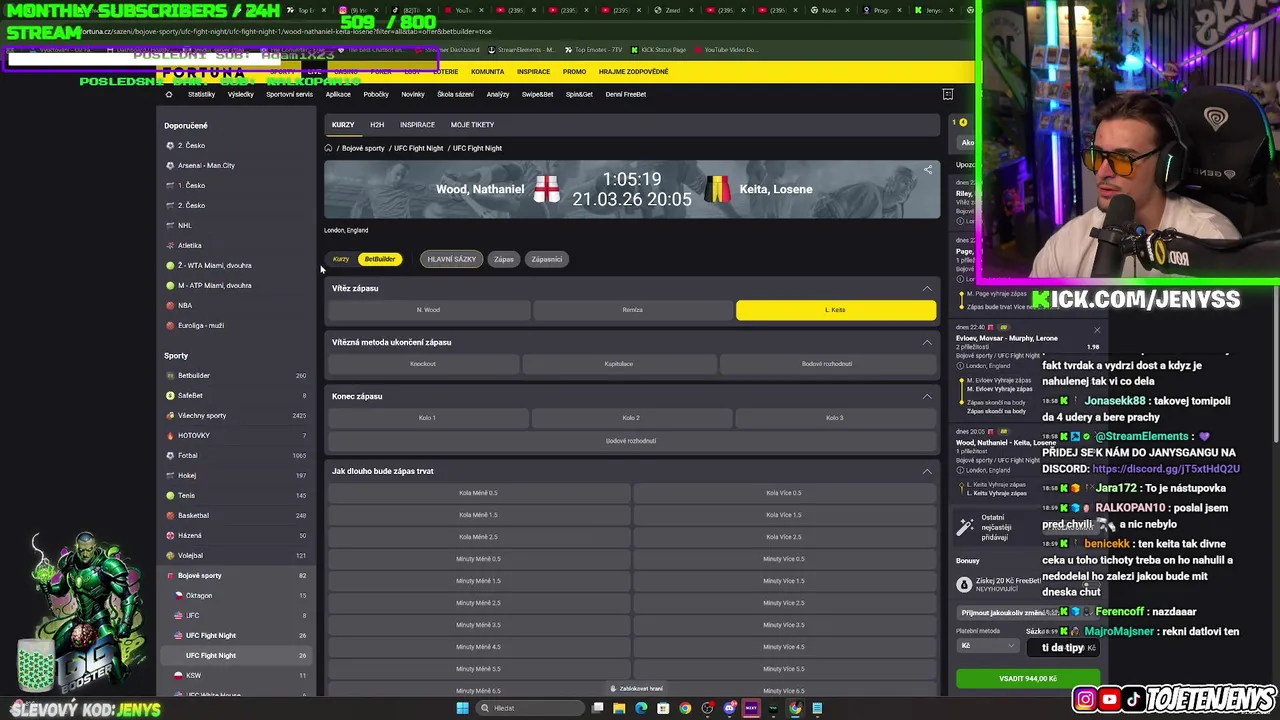Select the Zápas filter chip
Image resolution: width=1280 pixels, height=720 pixels.
[x=504, y=259]
